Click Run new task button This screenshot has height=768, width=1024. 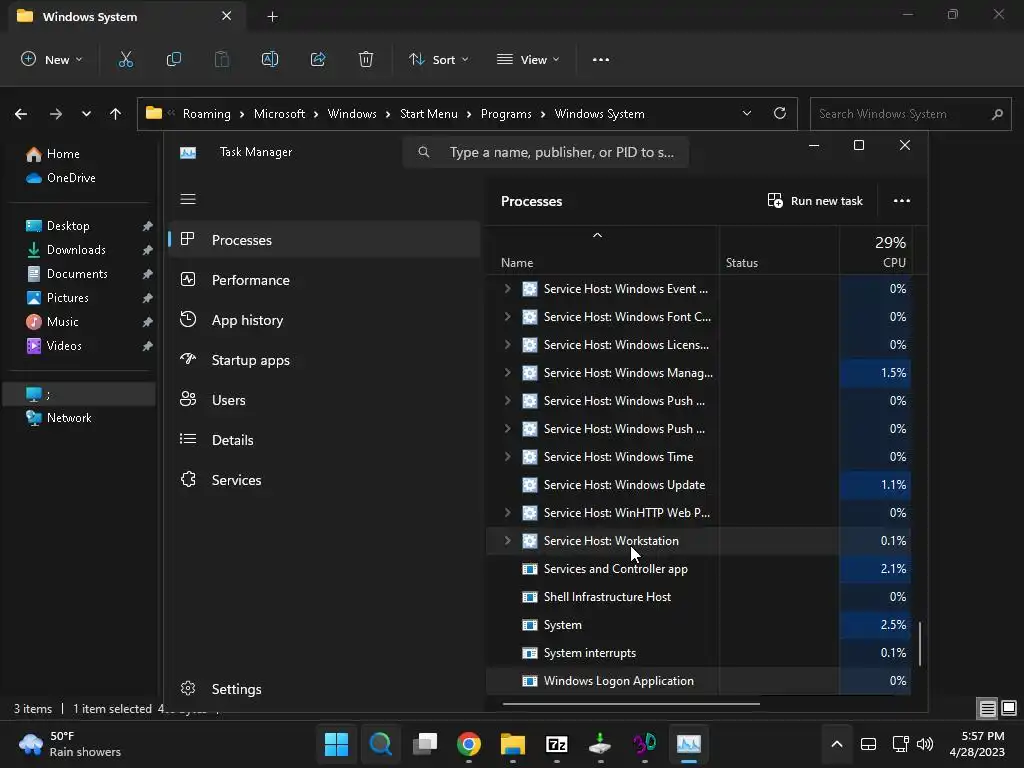pos(815,200)
